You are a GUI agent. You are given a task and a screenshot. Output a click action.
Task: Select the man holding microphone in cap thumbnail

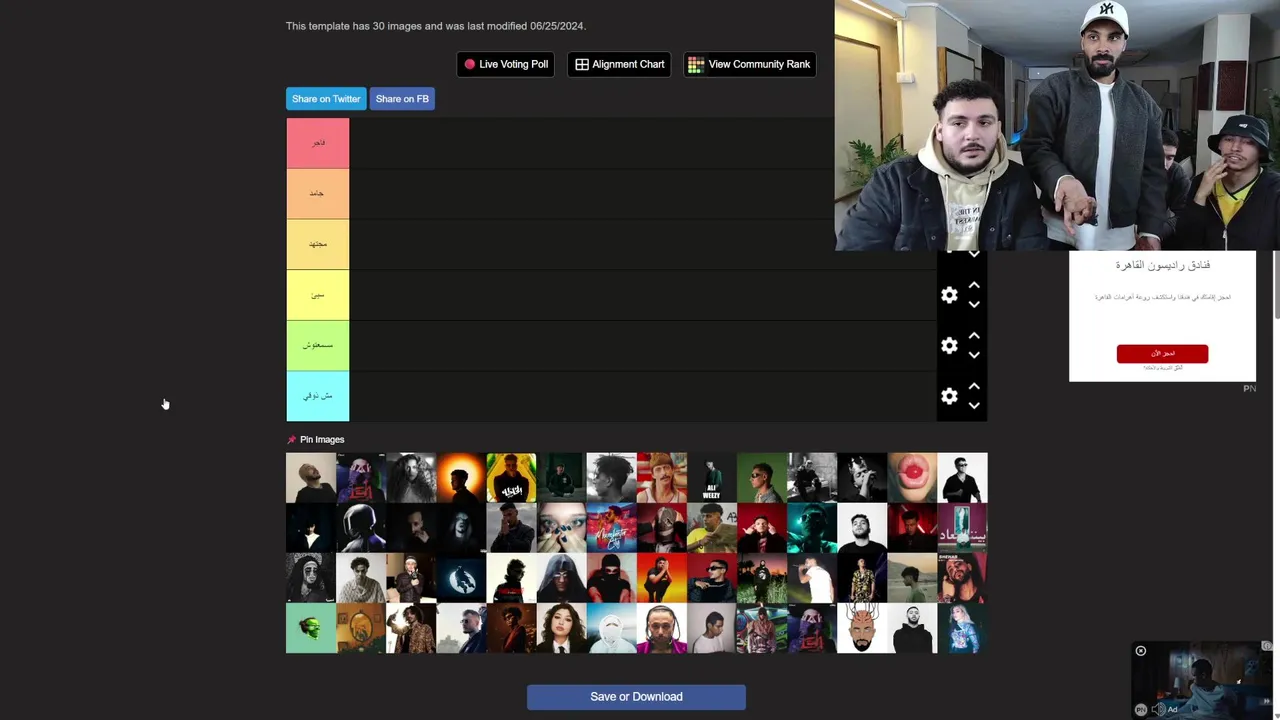point(411,578)
